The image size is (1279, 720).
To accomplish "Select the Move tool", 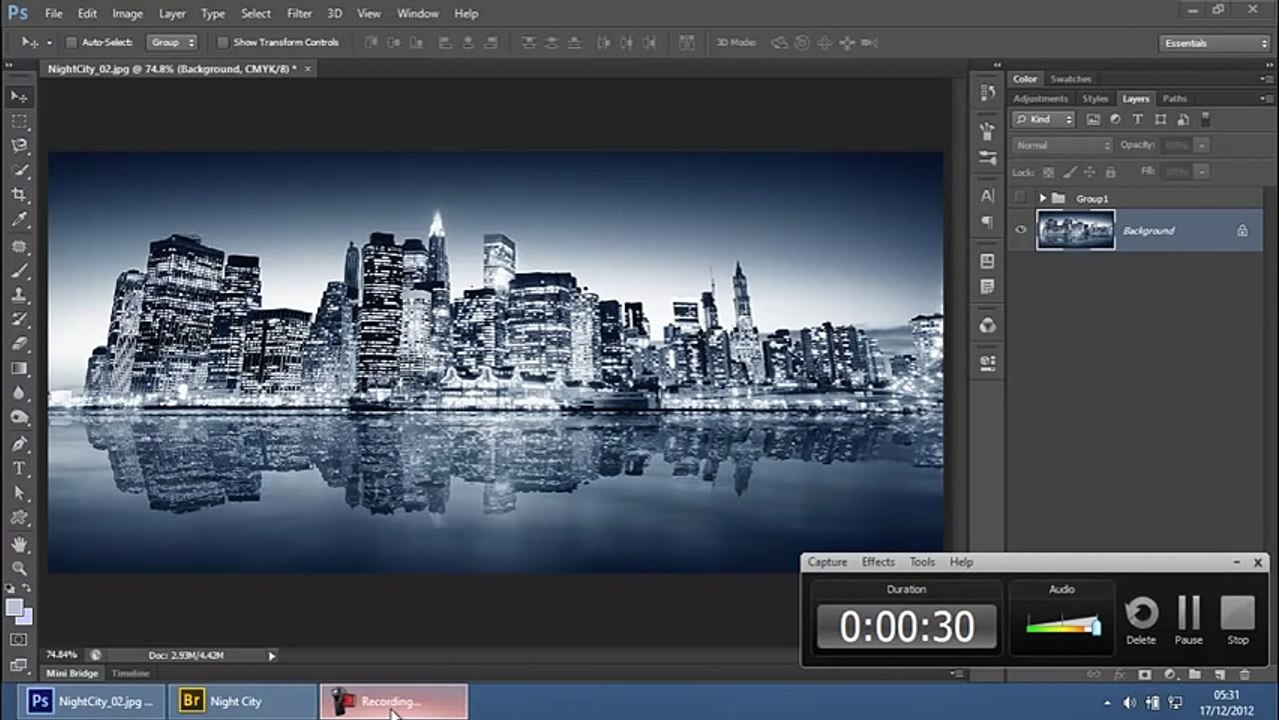I will tap(19, 96).
